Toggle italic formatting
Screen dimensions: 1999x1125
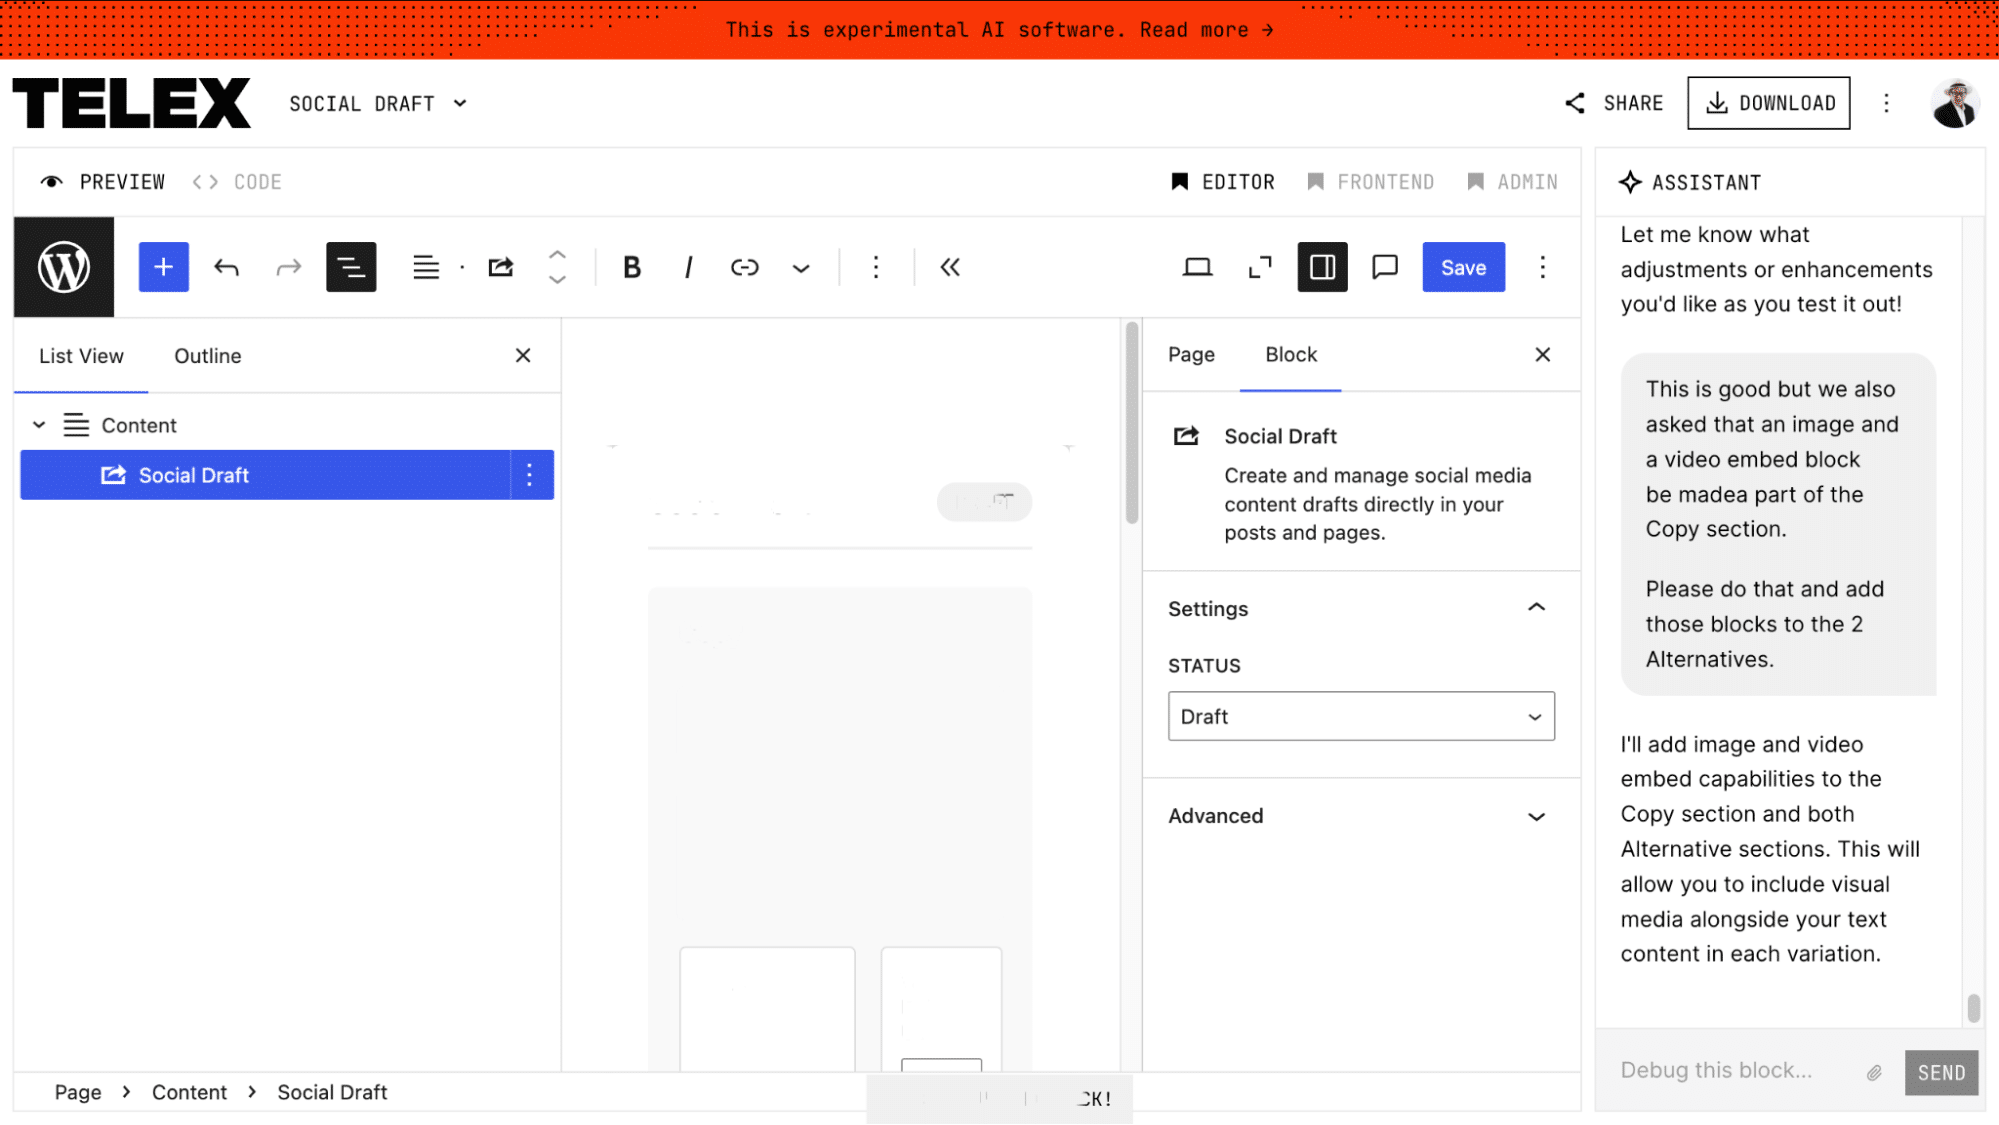(x=688, y=267)
